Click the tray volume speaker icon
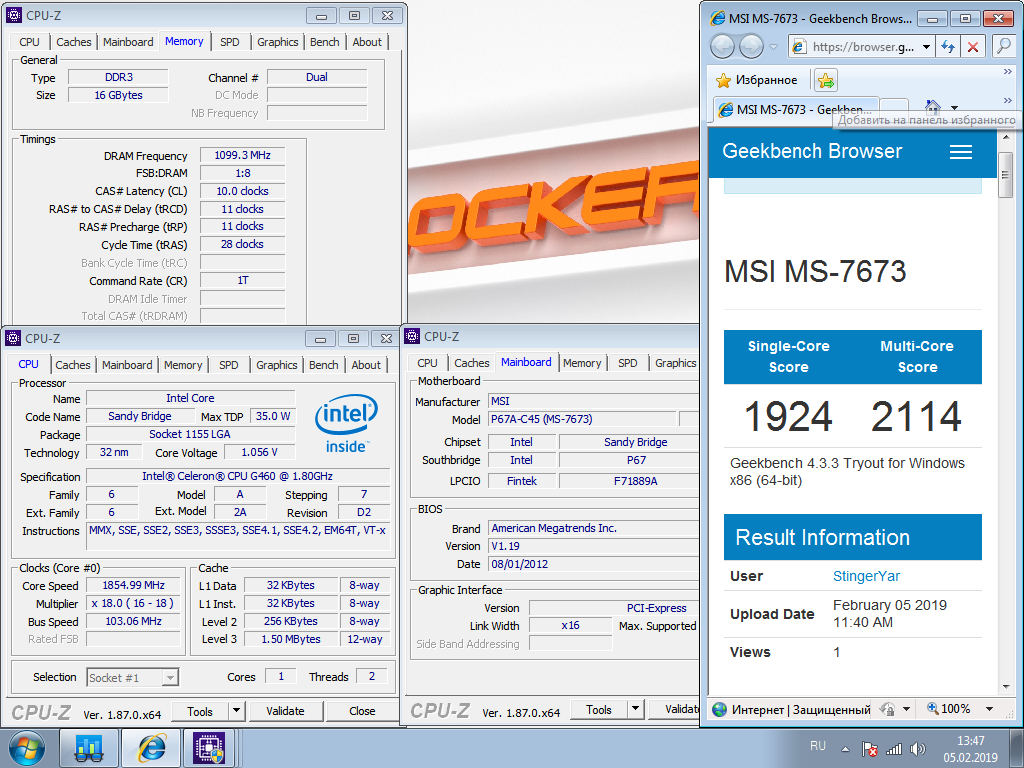The height and width of the screenshot is (768, 1024). [918, 749]
